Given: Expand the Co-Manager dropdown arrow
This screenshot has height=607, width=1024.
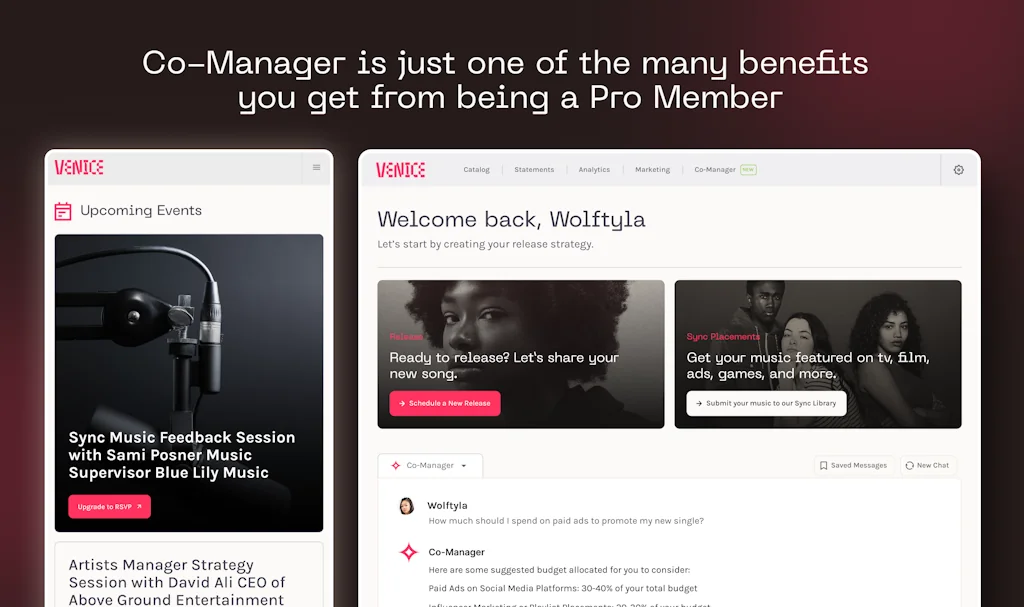Looking at the screenshot, I should click(464, 466).
